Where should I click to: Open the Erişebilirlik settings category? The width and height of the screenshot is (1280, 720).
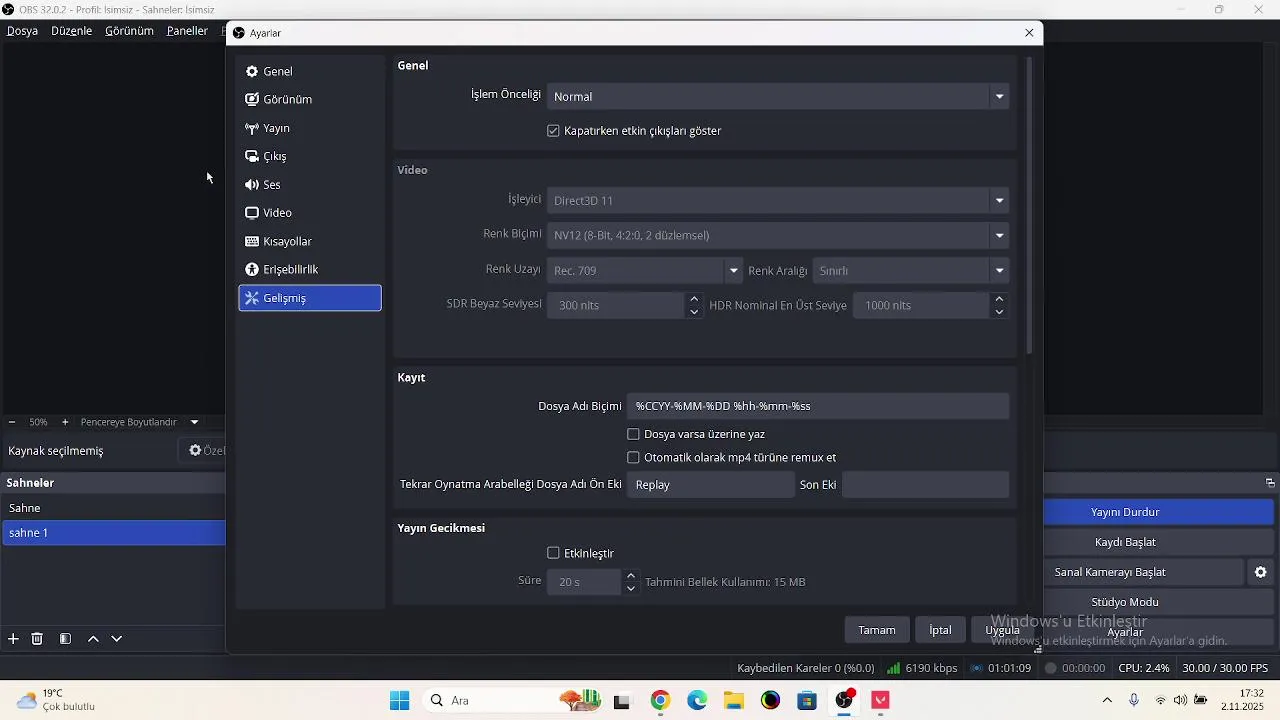click(x=310, y=269)
